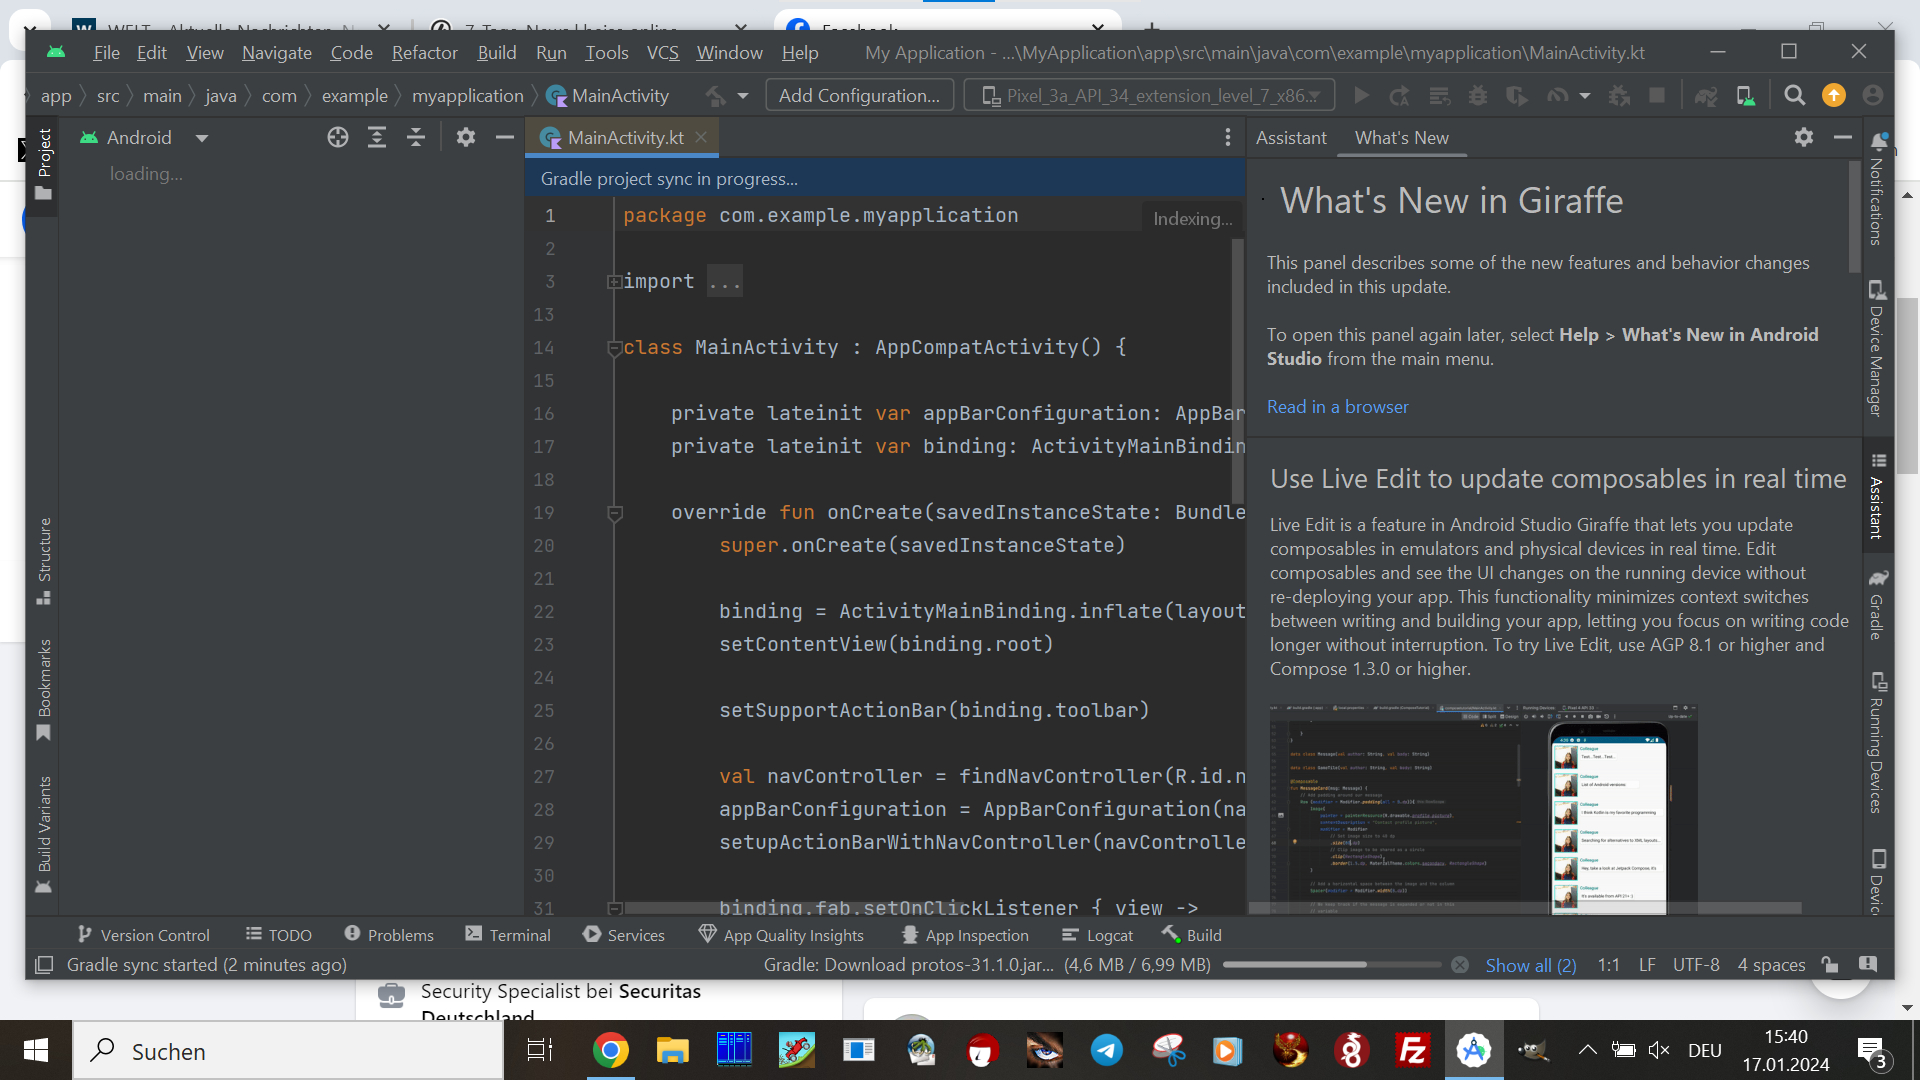Collapse the onCreate function fold marker
Image resolution: width=1920 pixels, height=1080 pixels.
pyautogui.click(x=614, y=513)
